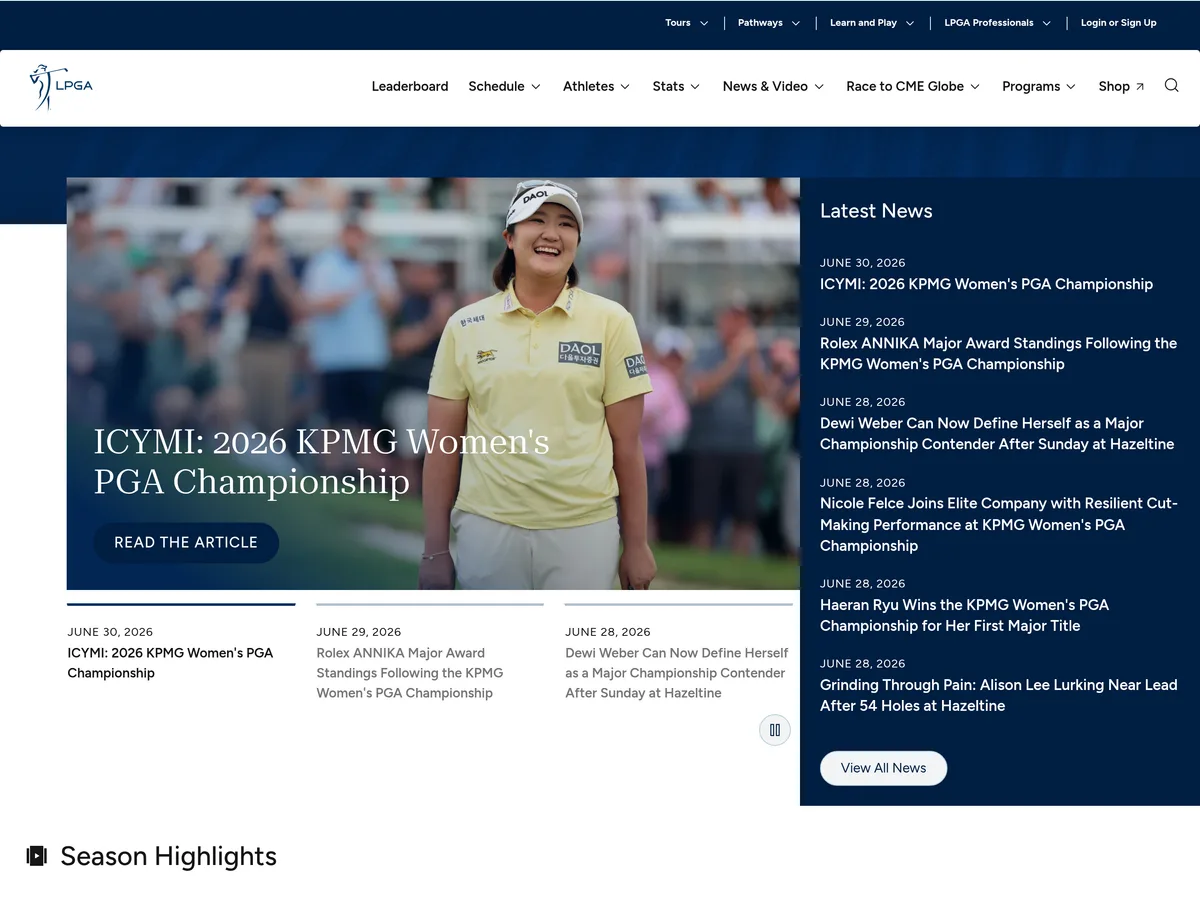Open the search magnifier icon

click(x=1172, y=86)
